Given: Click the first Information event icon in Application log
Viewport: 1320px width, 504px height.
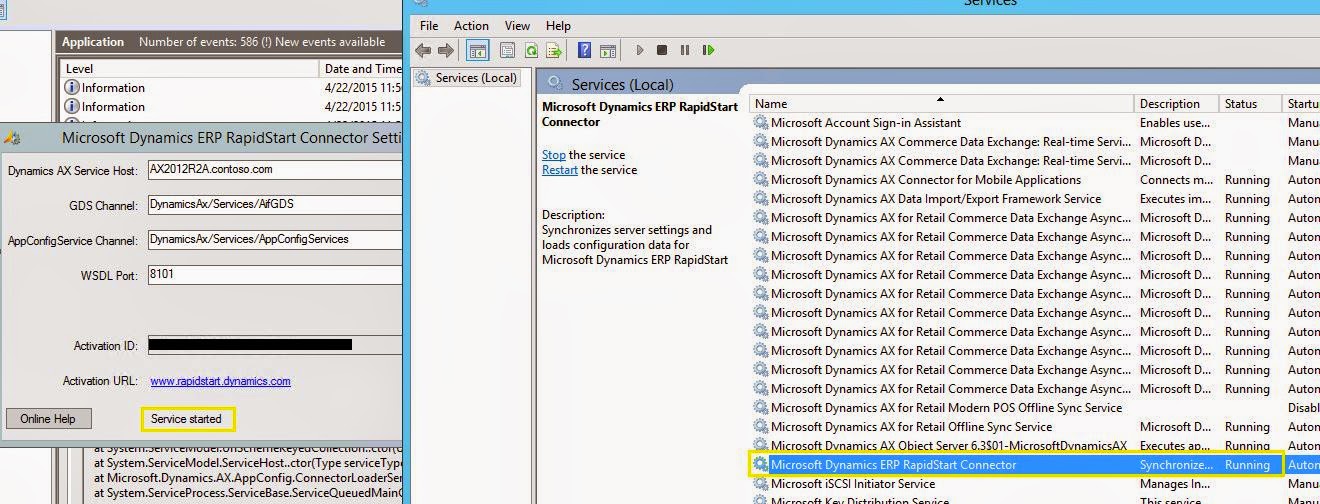Looking at the screenshot, I should click(x=72, y=88).
